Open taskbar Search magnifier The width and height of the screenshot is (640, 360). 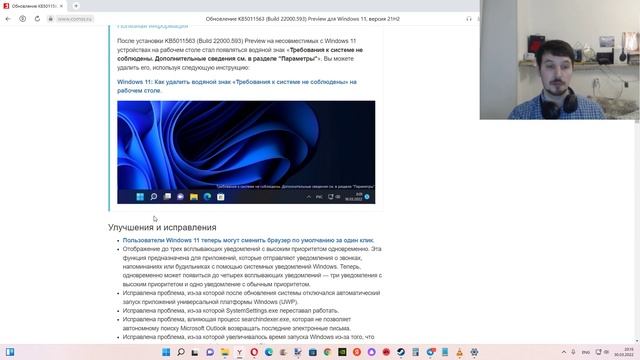click(181, 352)
